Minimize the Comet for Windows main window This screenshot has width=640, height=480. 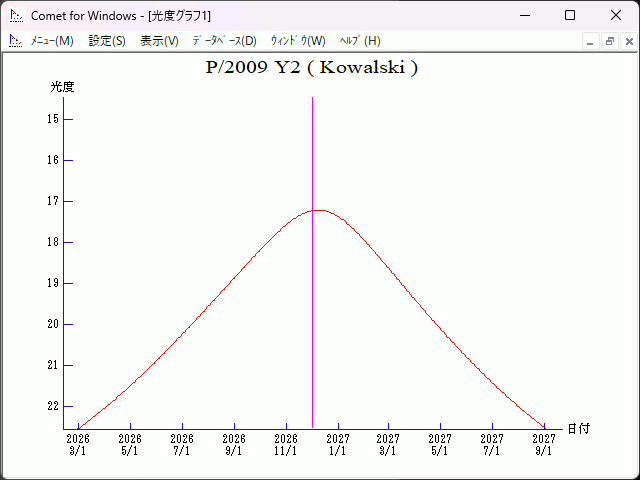tap(523, 16)
